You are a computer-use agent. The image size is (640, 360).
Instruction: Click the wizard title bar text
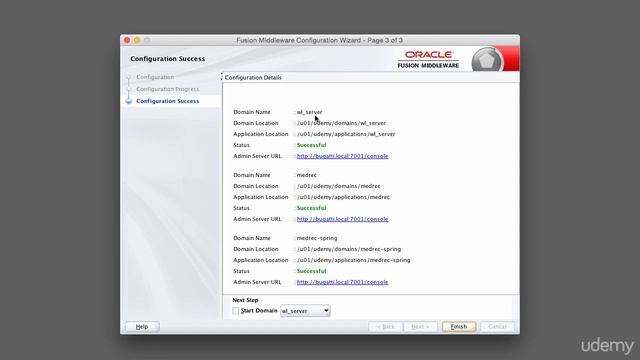point(320,40)
